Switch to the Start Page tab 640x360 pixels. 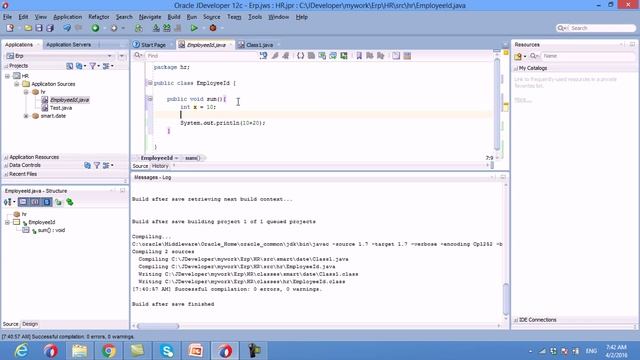tap(153, 45)
